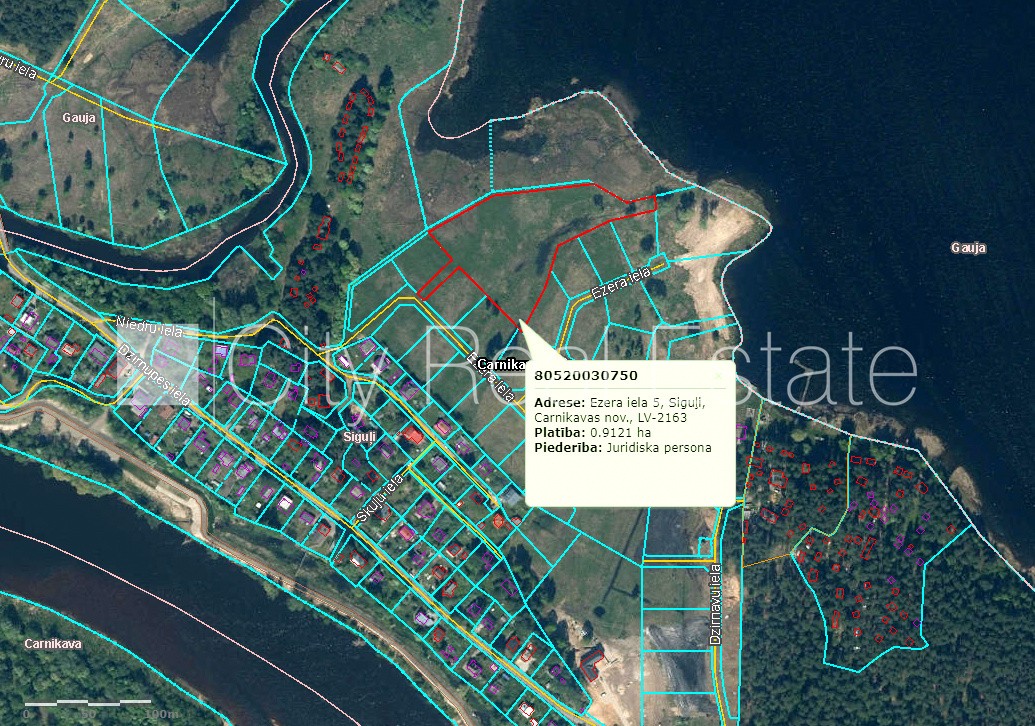Select Carnikava label in bottom-left forest

[52, 643]
